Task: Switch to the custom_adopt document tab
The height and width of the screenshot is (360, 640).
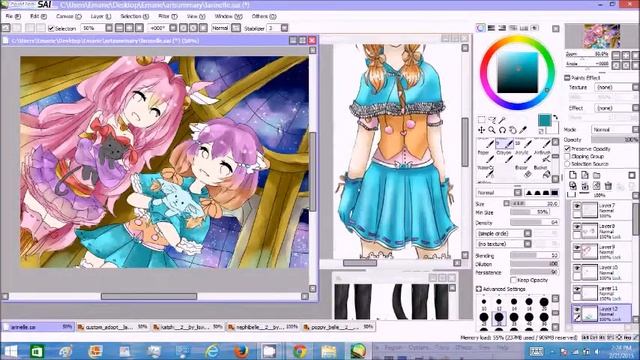Action: coord(113,327)
